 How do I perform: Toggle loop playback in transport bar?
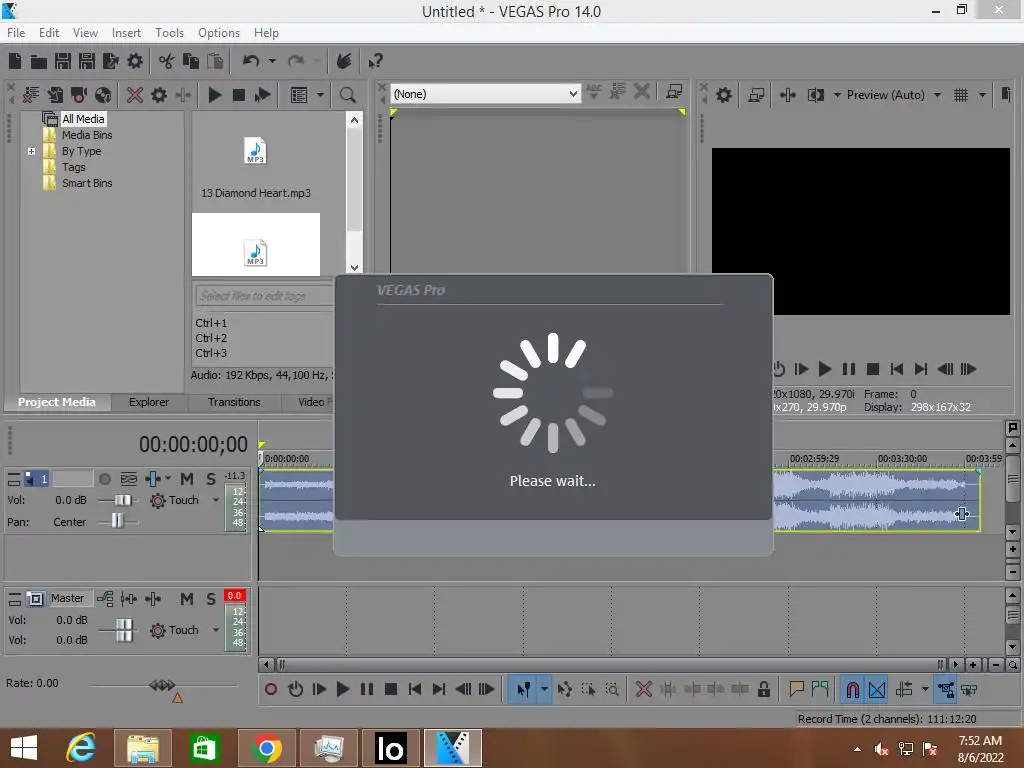click(x=295, y=690)
